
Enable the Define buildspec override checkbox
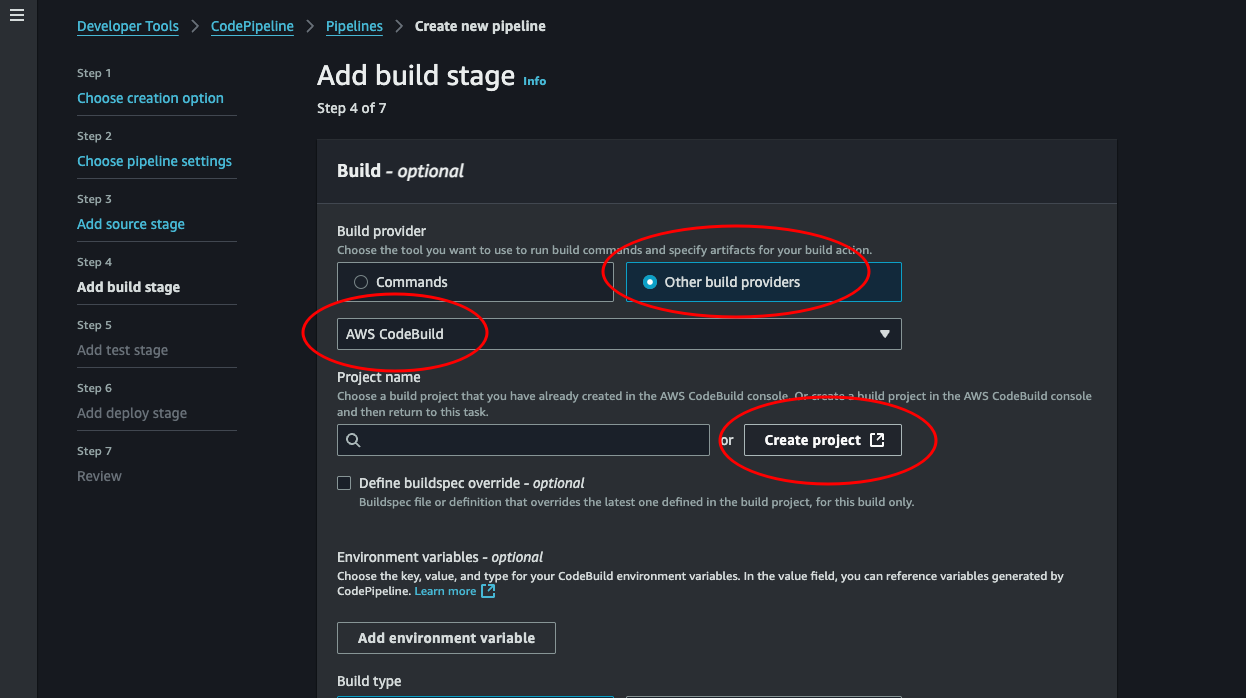343,482
